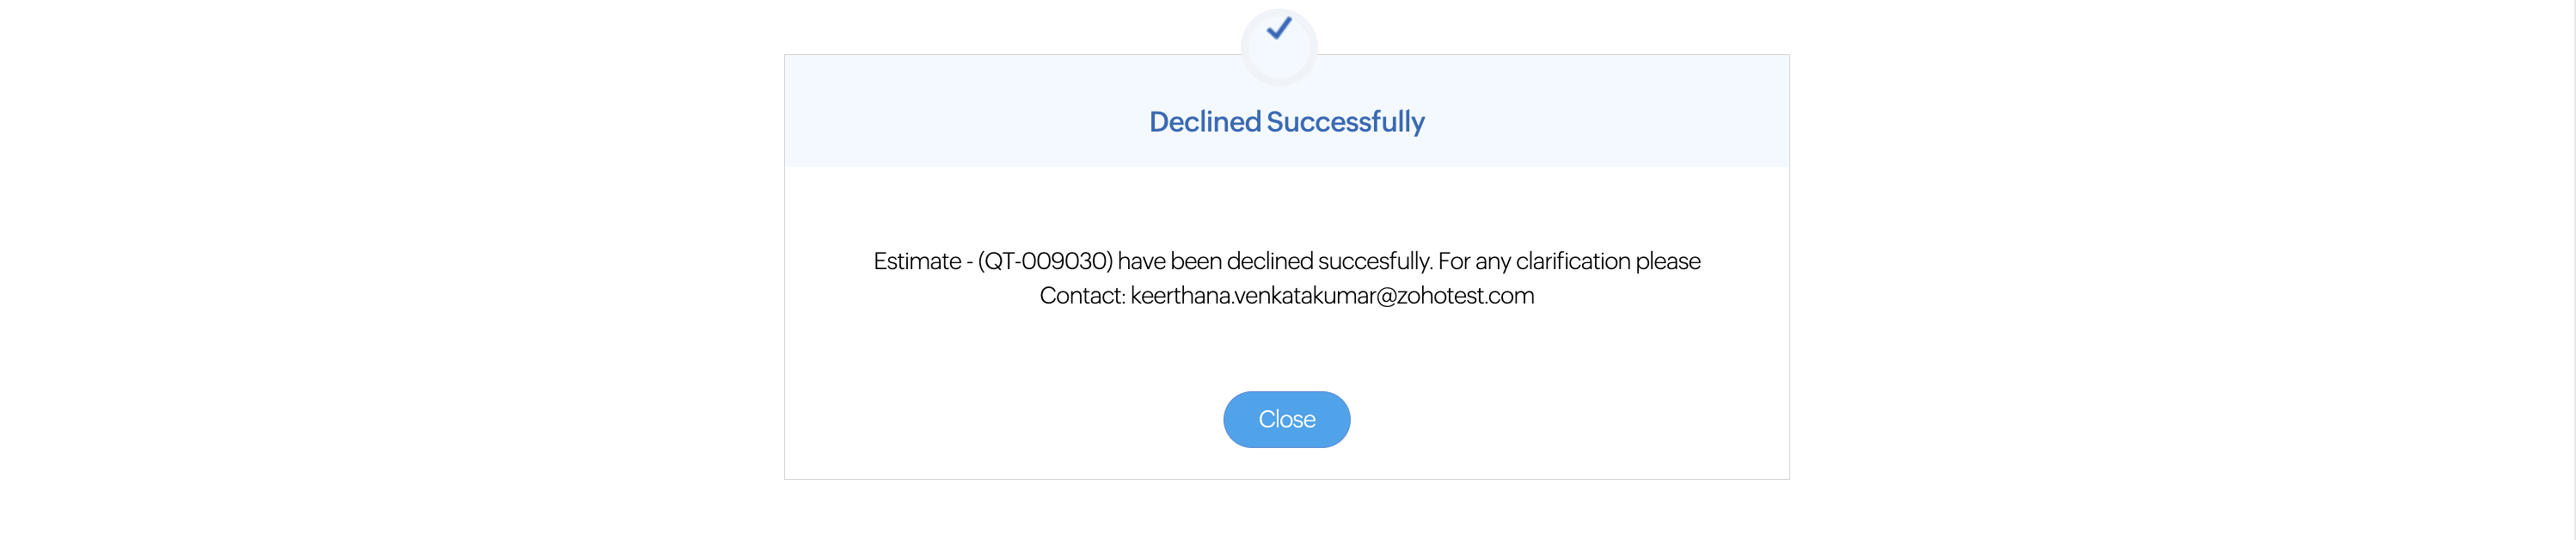Image resolution: width=2576 pixels, height=540 pixels.
Task: Click the estimate number QT-009030
Action: (x=1045, y=261)
